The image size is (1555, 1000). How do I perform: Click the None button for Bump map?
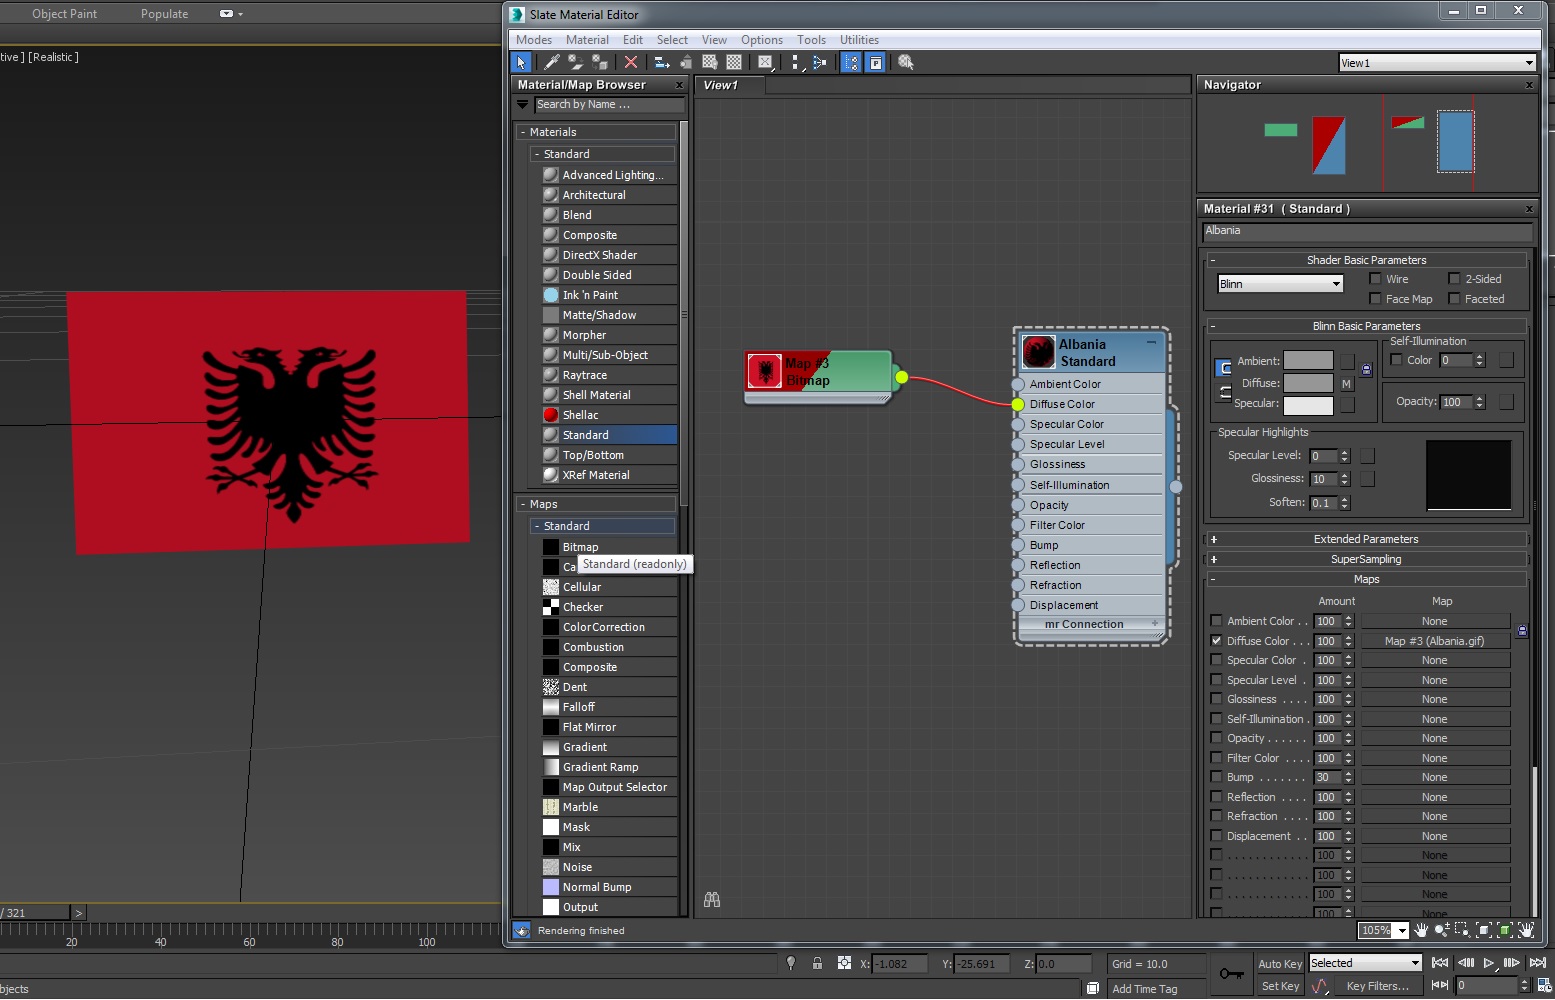(1434, 777)
